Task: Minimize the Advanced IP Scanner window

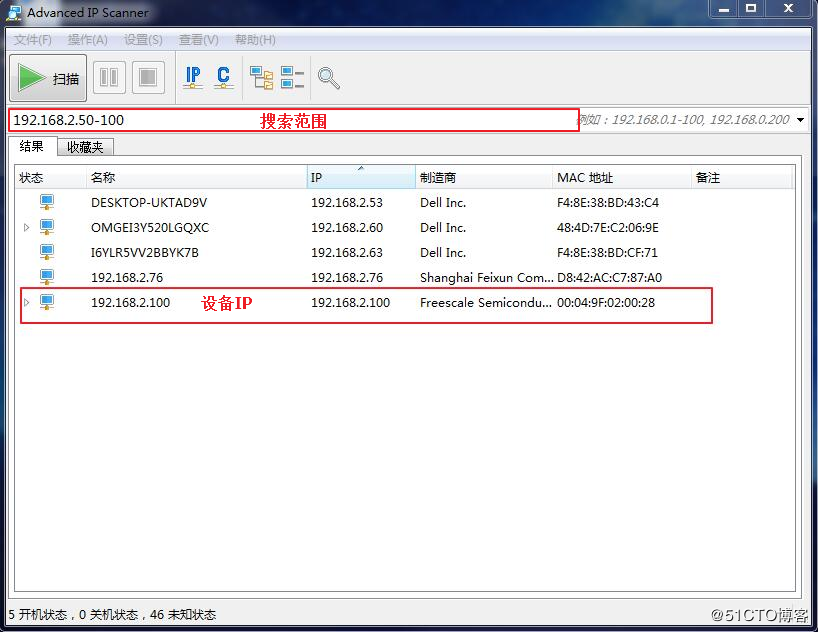Action: coord(724,9)
